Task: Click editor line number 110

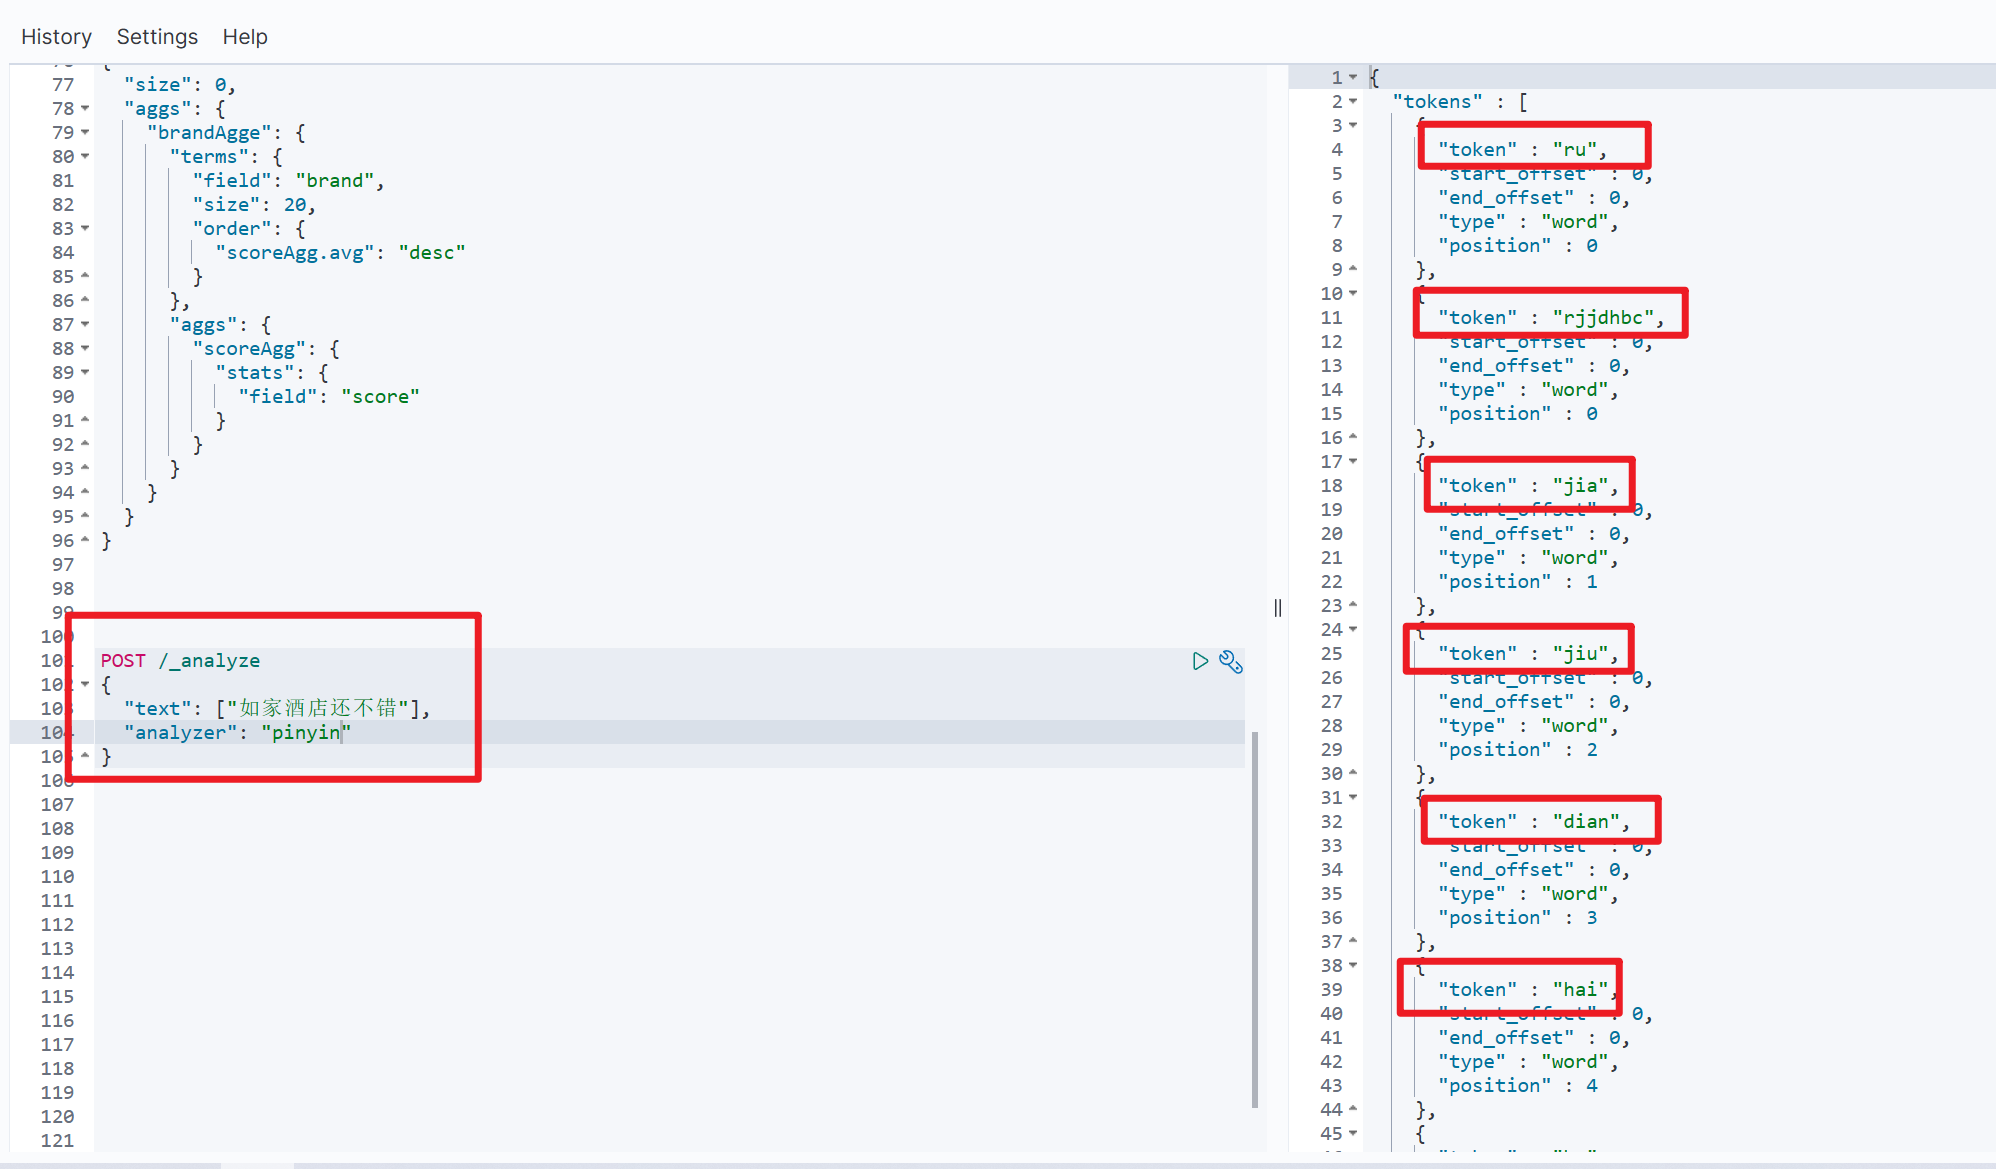Action: [x=57, y=876]
